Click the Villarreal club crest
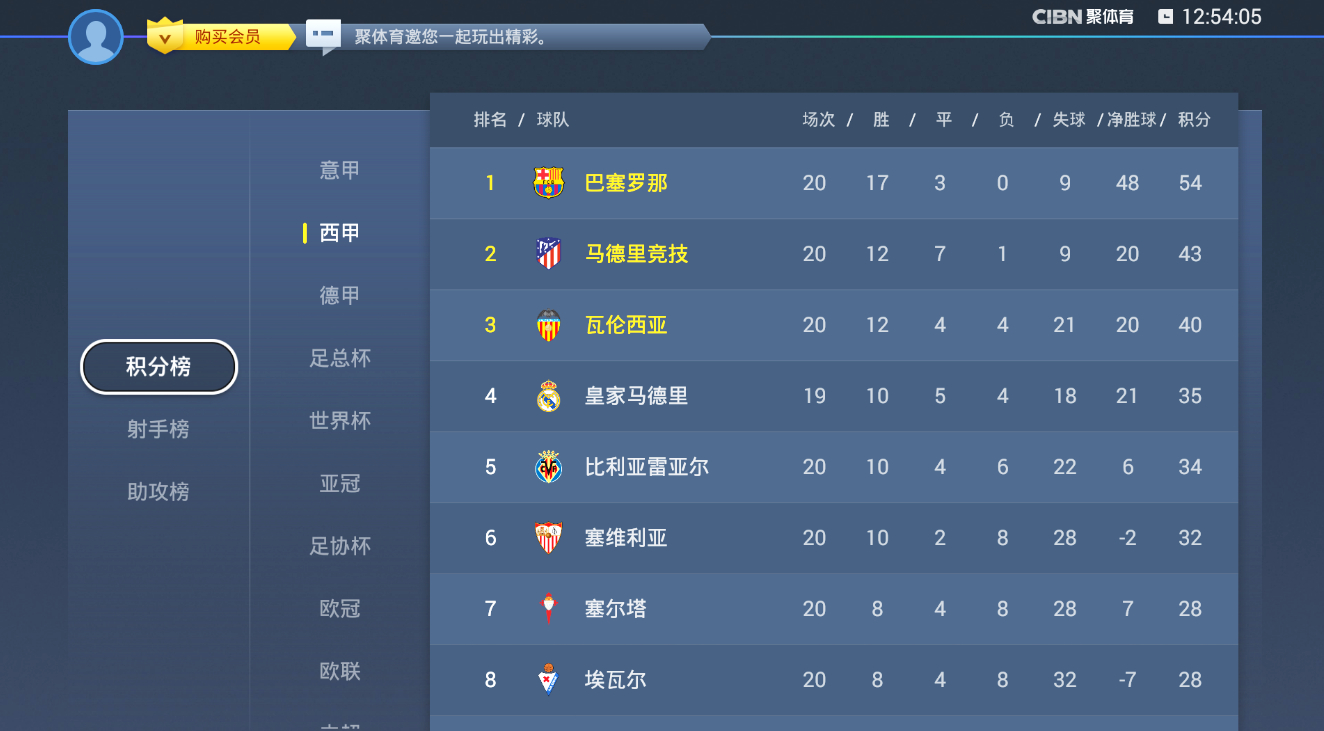 (x=548, y=467)
